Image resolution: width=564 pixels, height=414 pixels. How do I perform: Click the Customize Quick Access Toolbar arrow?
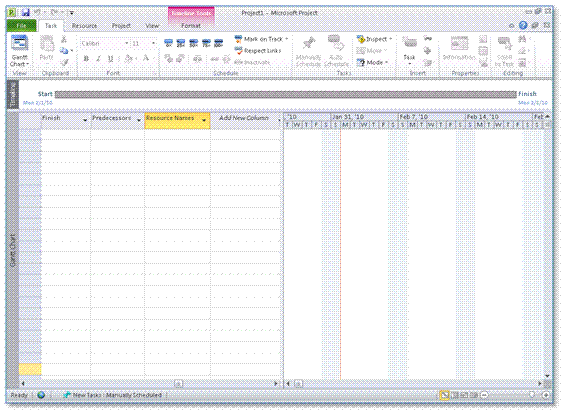pos(72,13)
